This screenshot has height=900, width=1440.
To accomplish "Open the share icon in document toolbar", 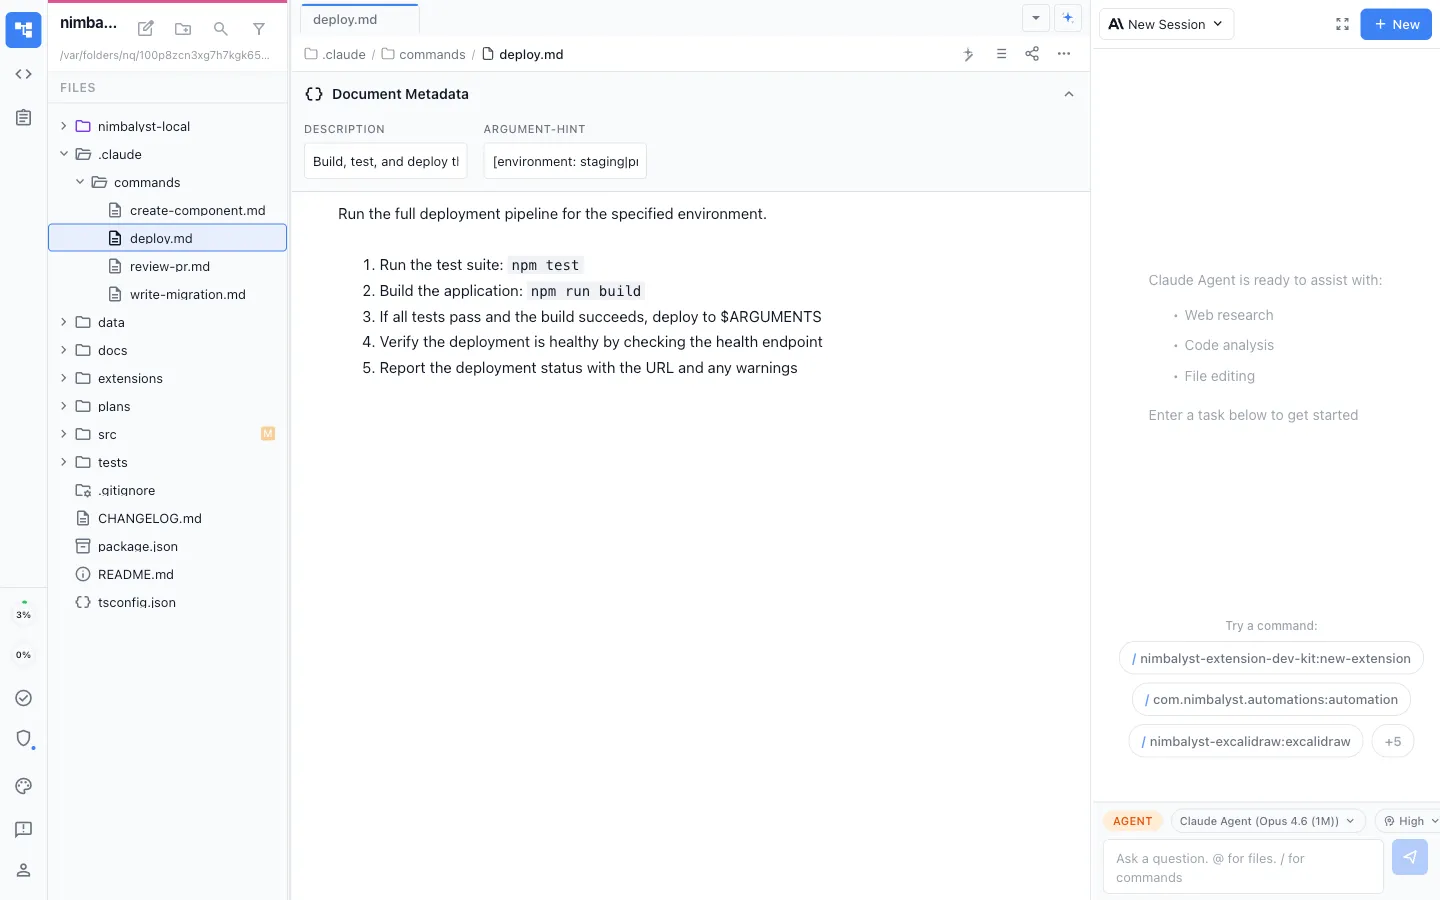I will (1032, 54).
